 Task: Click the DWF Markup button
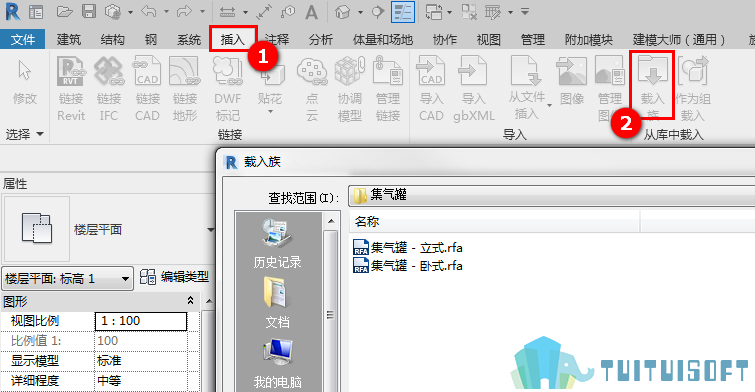tap(228, 88)
